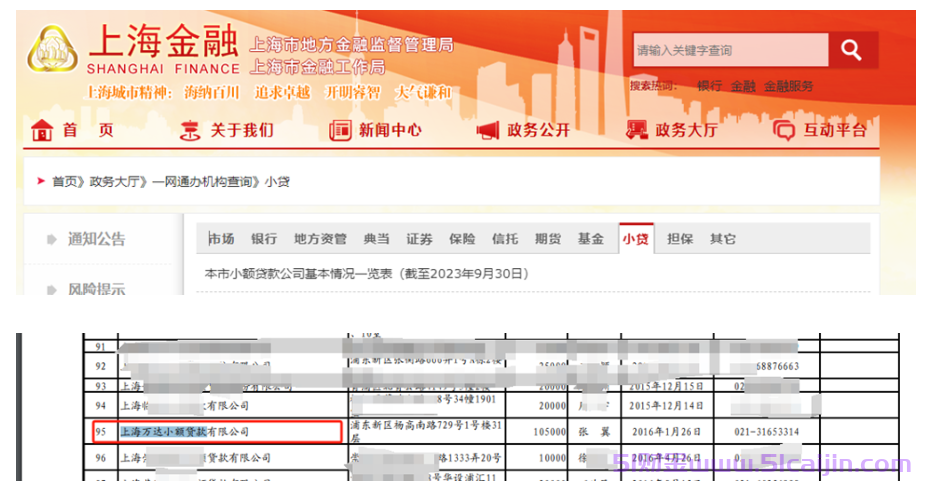This screenshot has width=930, height=492.
Task: Click the red magnifier search button
Action: pyautogui.click(x=852, y=50)
